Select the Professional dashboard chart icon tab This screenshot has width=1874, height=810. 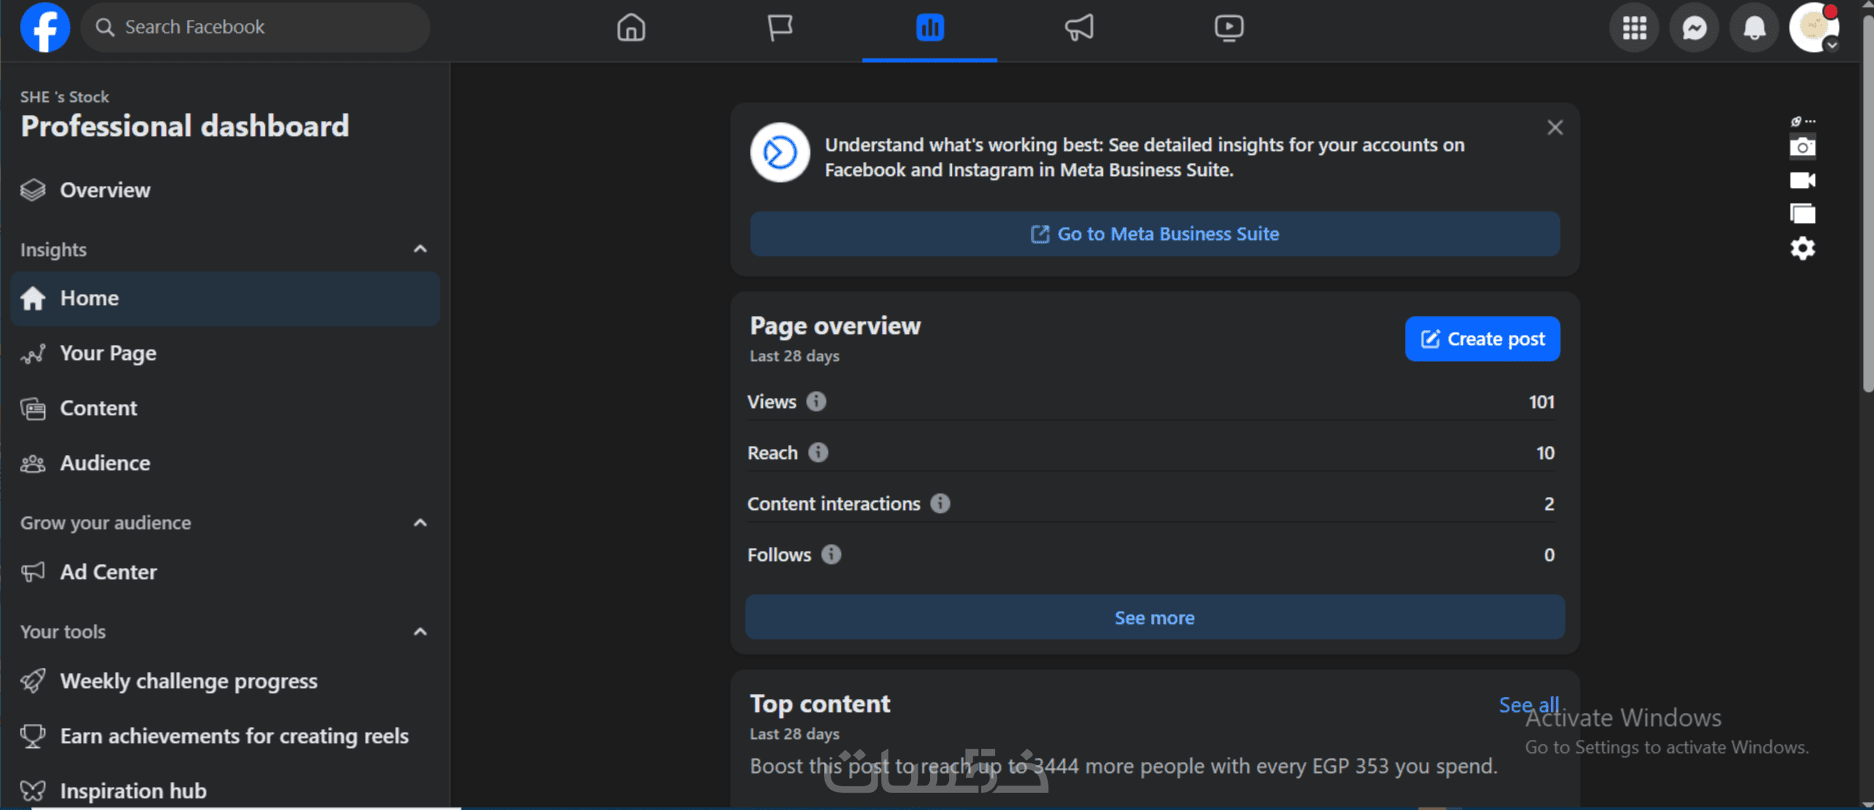tap(930, 27)
